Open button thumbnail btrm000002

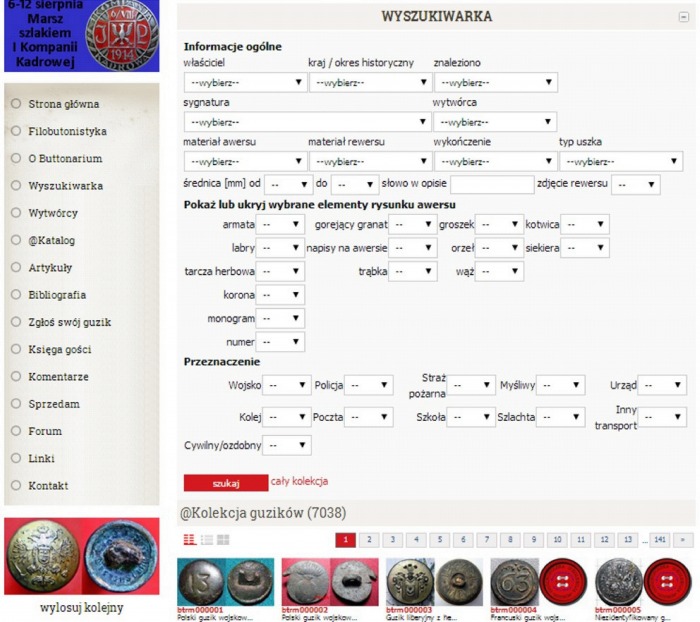click(x=330, y=582)
